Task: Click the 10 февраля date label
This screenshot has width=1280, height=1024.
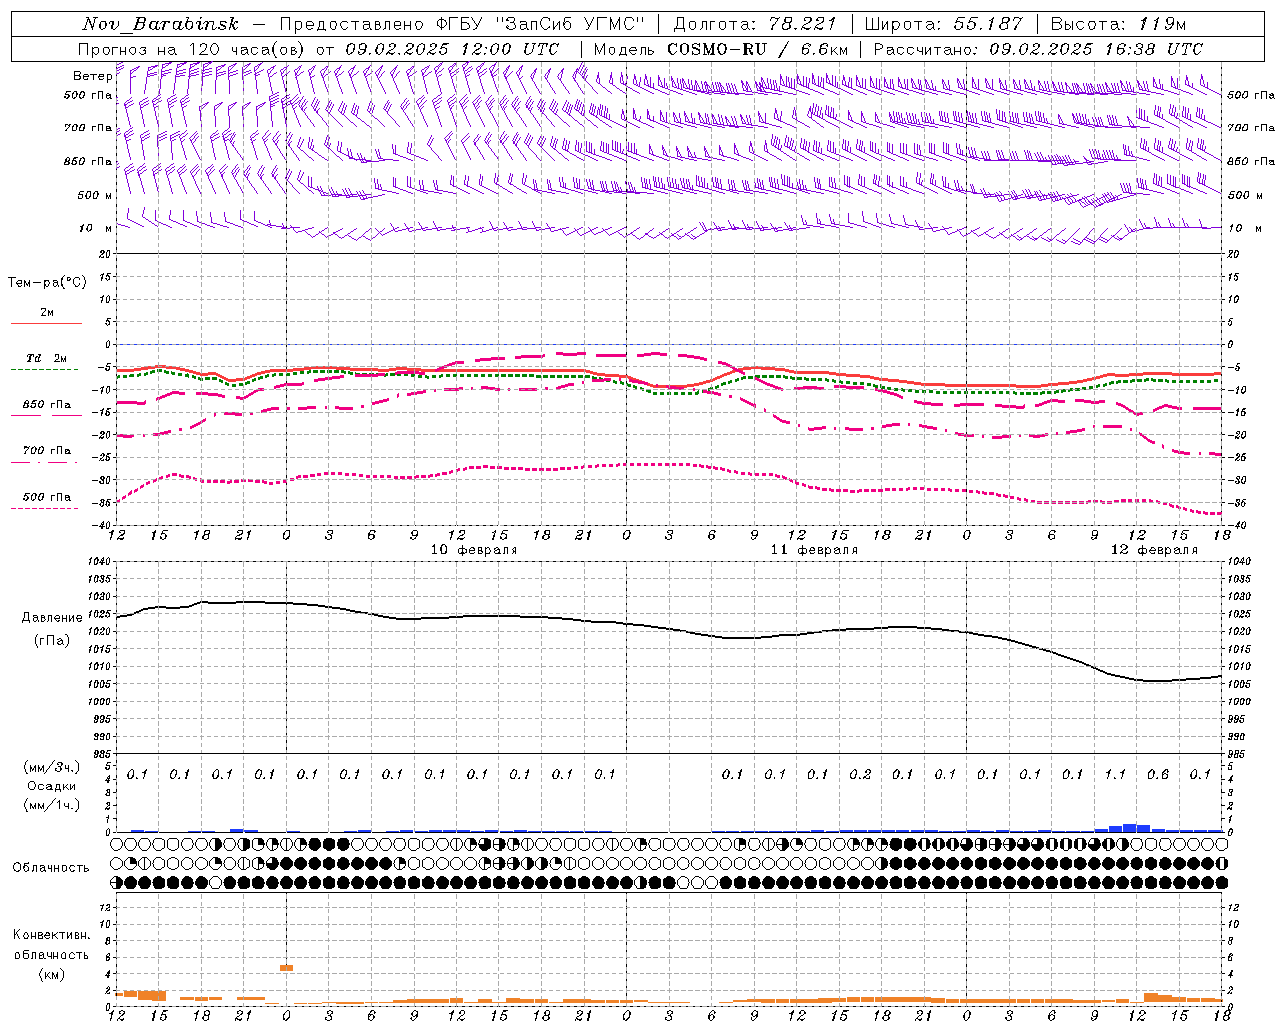Action: tap(474, 550)
